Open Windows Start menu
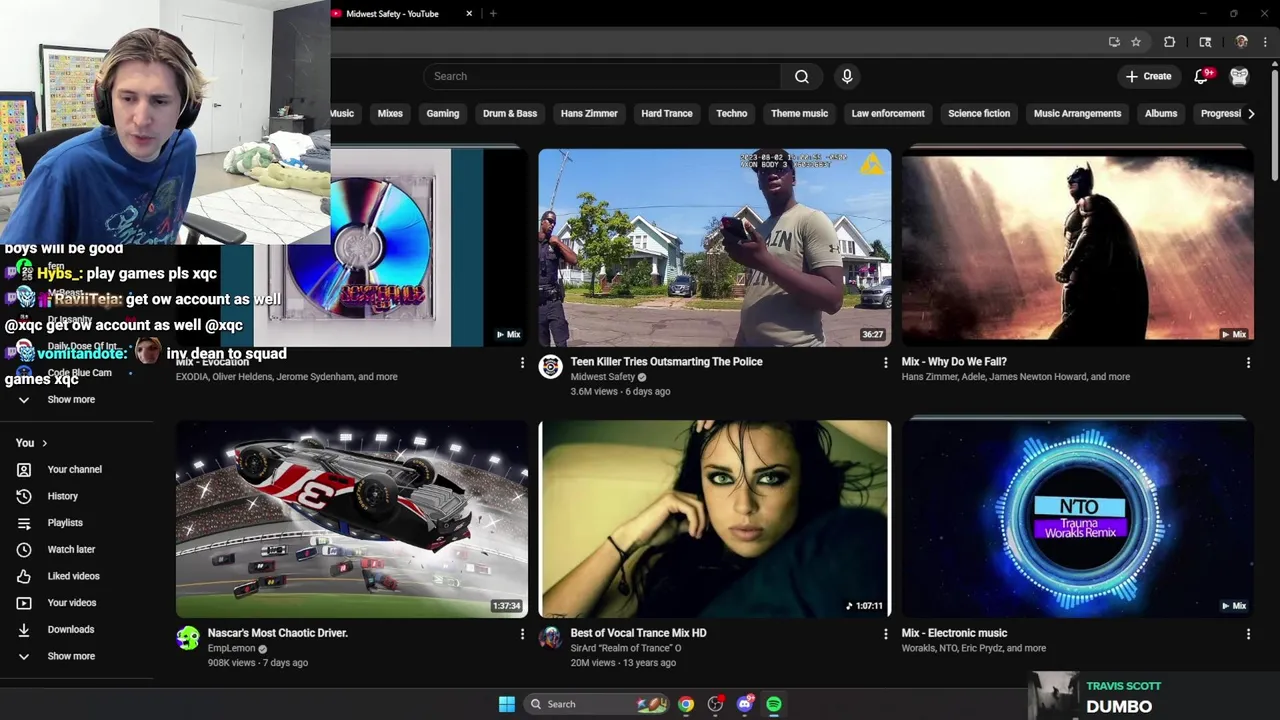Image resolution: width=1280 pixels, height=720 pixels. (x=507, y=704)
